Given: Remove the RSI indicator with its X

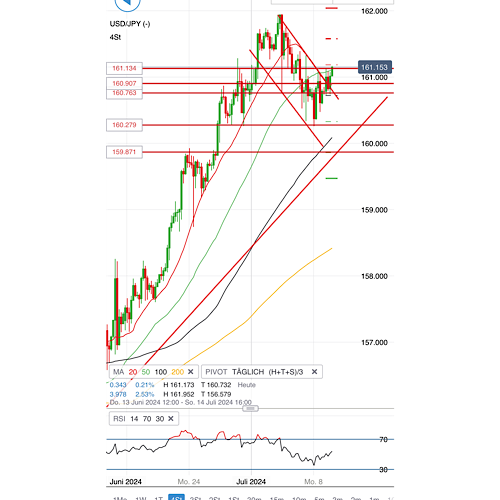Looking at the screenshot, I should 171,419.
